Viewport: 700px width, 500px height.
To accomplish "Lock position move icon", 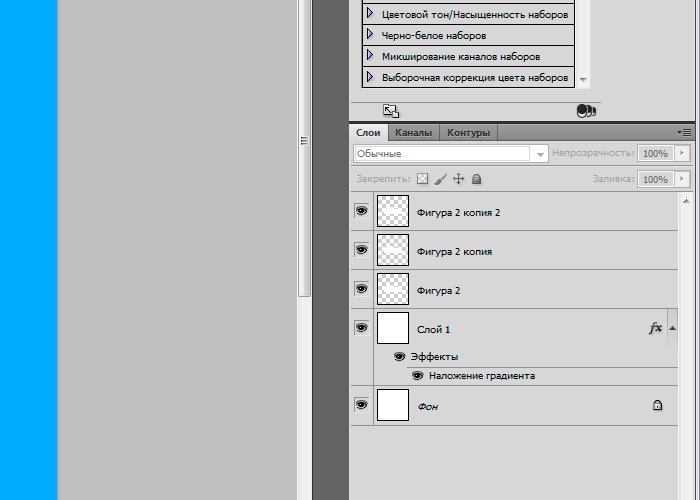I will pyautogui.click(x=458, y=179).
